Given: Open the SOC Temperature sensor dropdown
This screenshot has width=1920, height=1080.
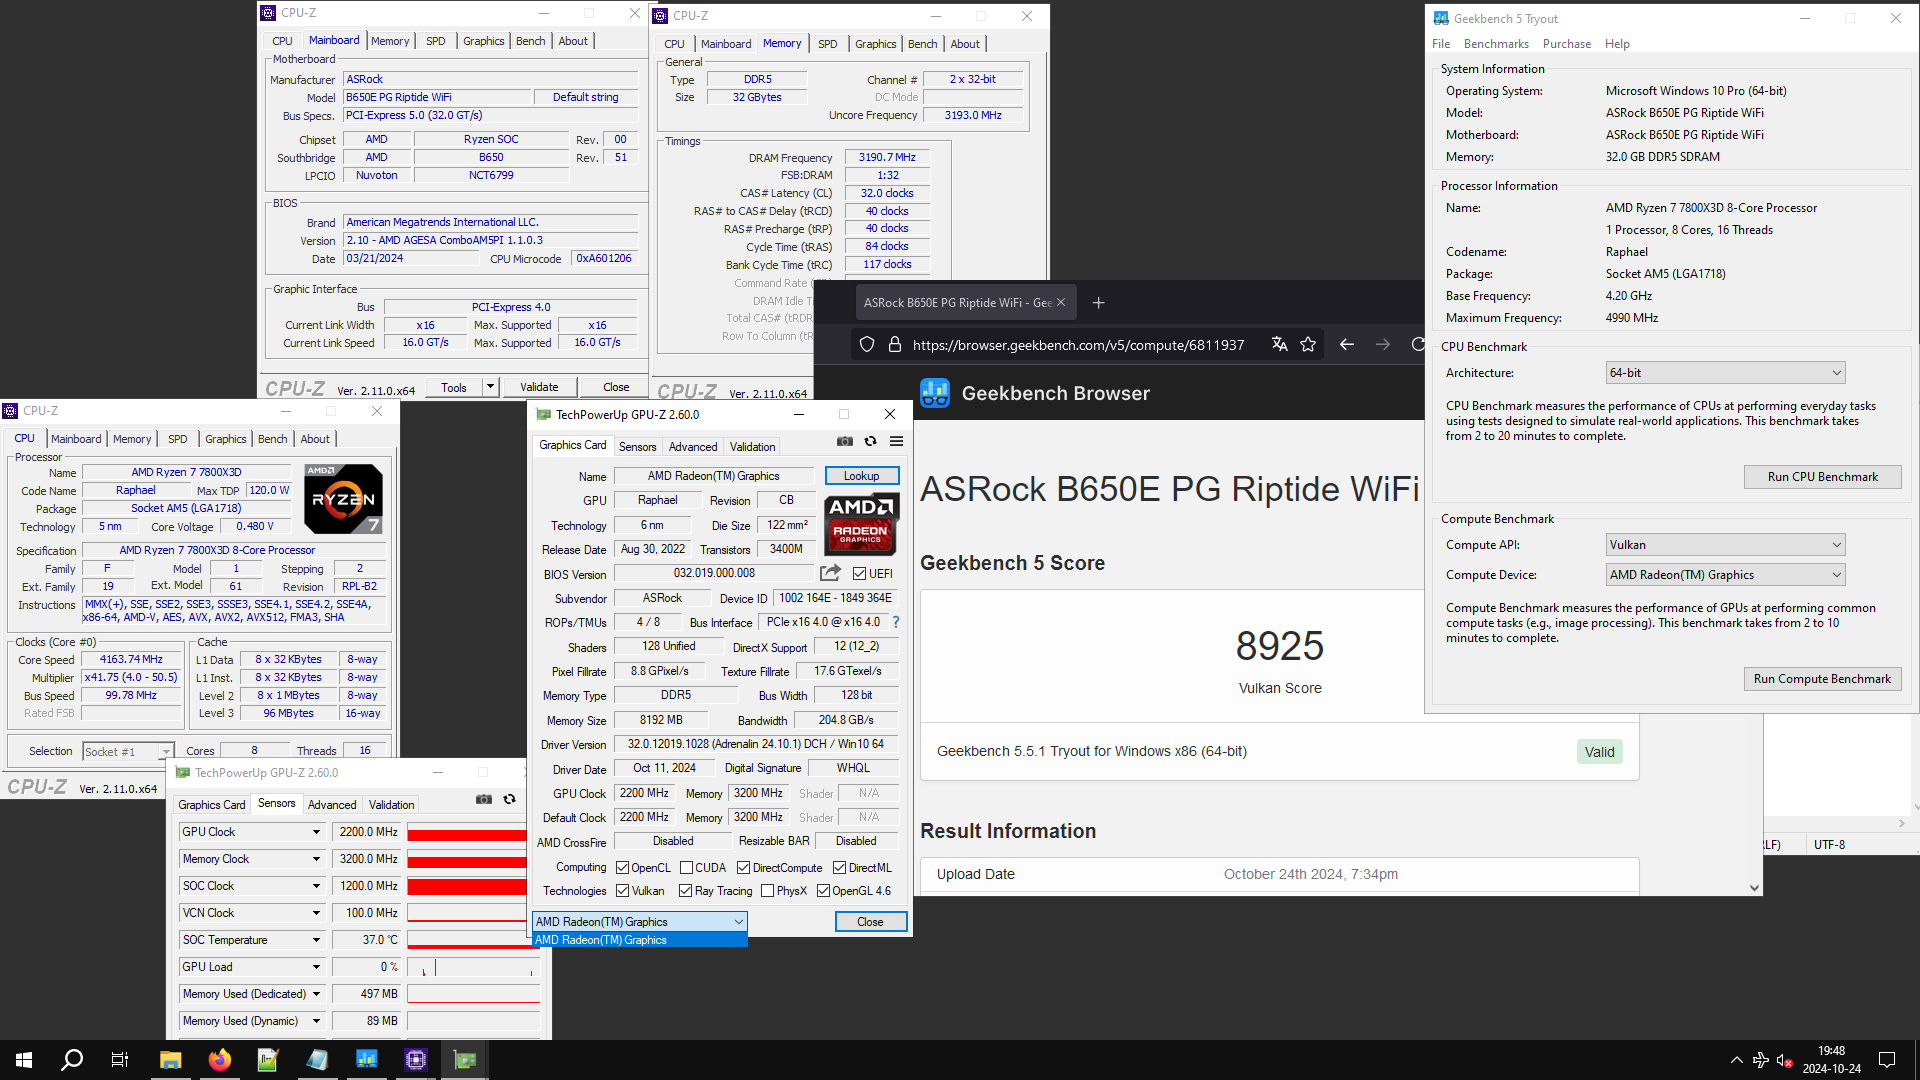Looking at the screenshot, I should point(316,940).
